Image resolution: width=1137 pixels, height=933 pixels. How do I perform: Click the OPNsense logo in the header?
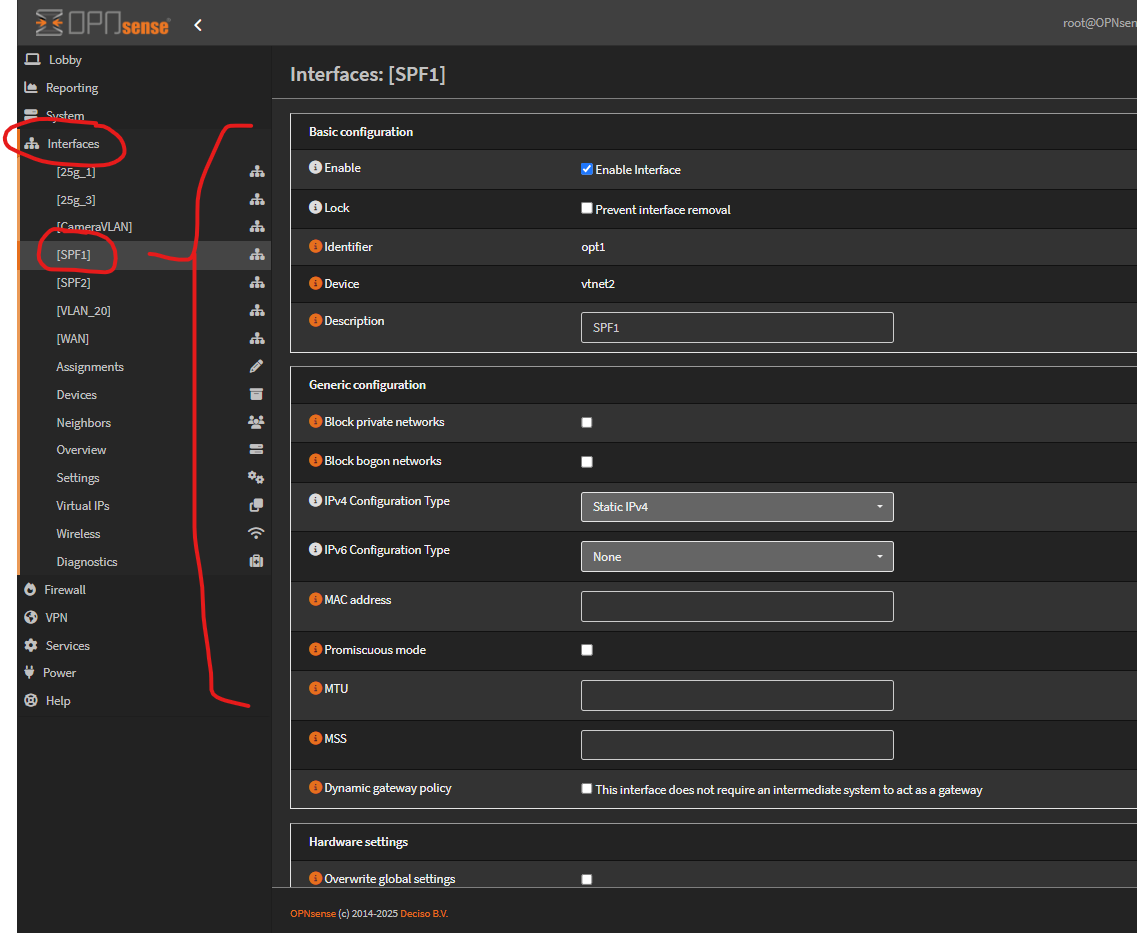(x=100, y=22)
